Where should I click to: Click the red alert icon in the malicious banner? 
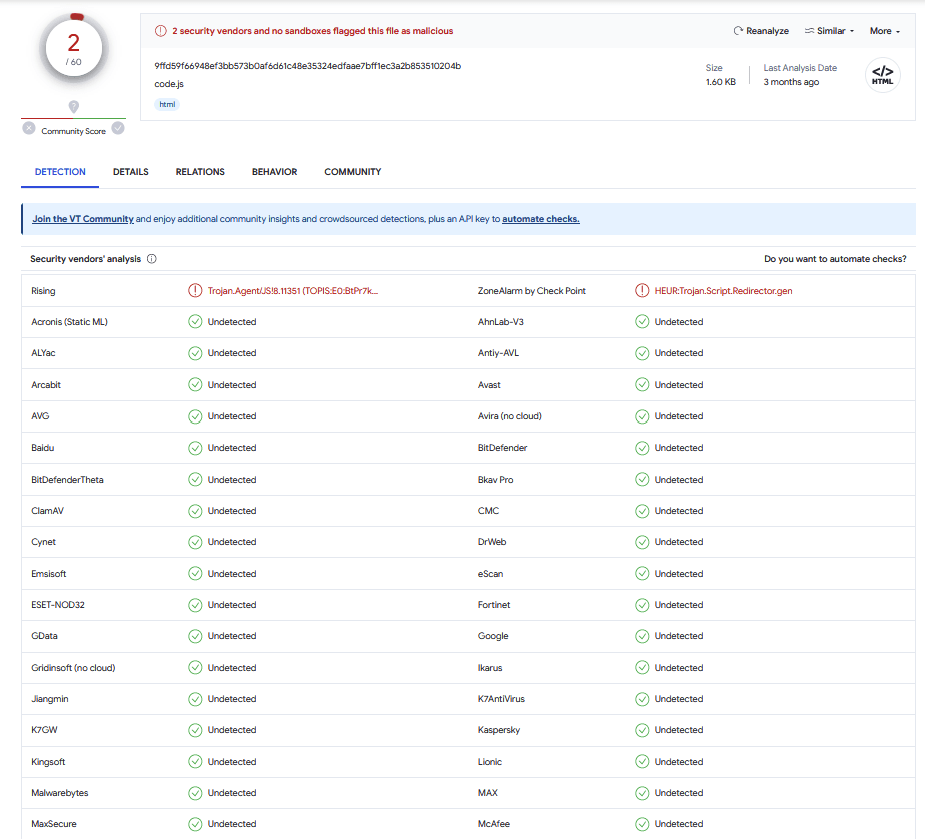tap(160, 31)
